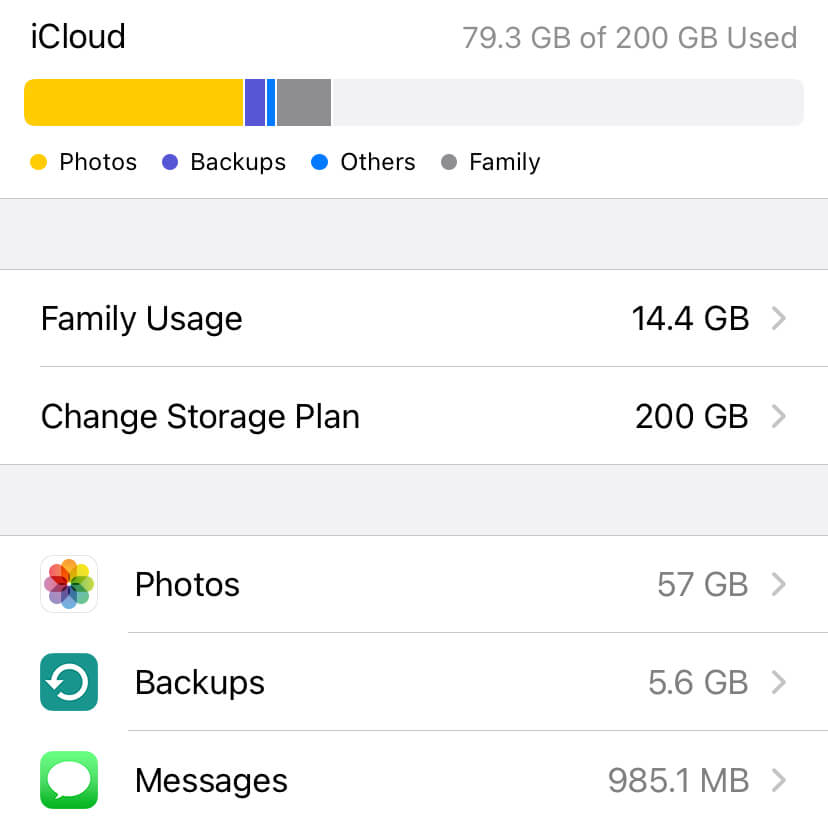Open the Photos app icon

point(68,584)
